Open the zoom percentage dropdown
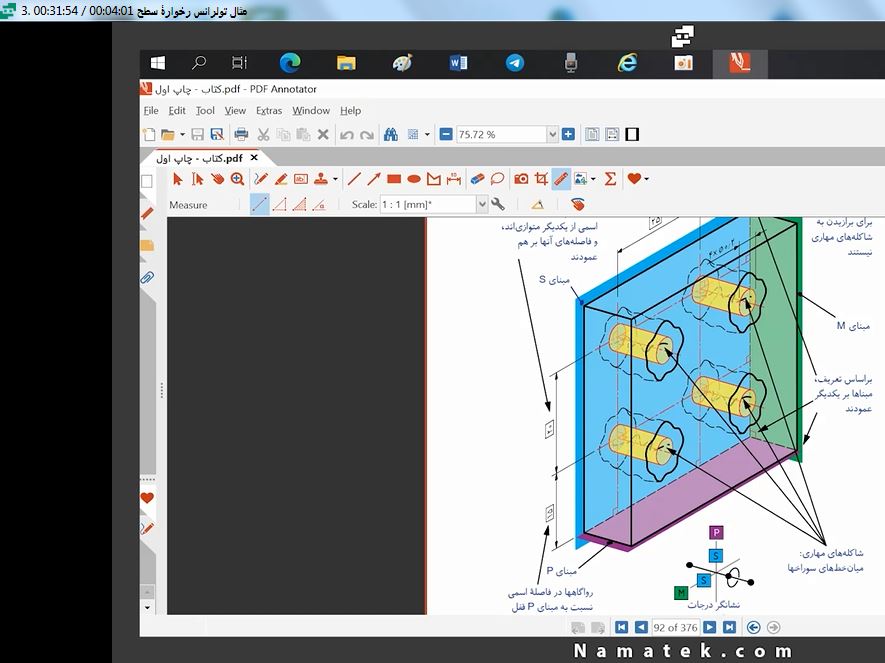This screenshot has height=663, width=885. (553, 134)
